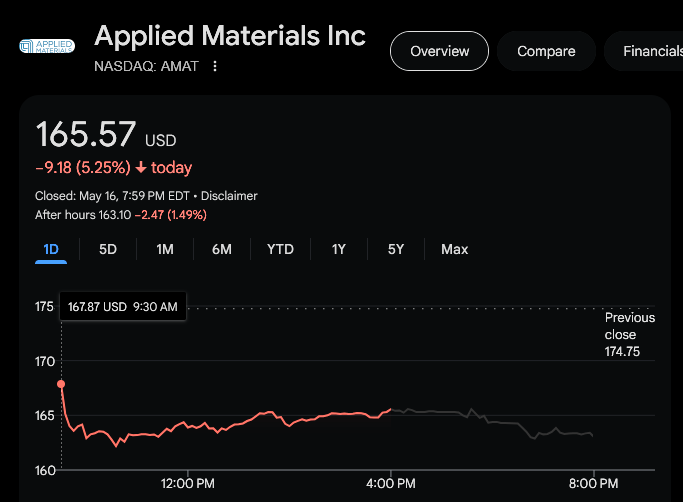
Task: Select the 1D time range
Action: (51, 250)
